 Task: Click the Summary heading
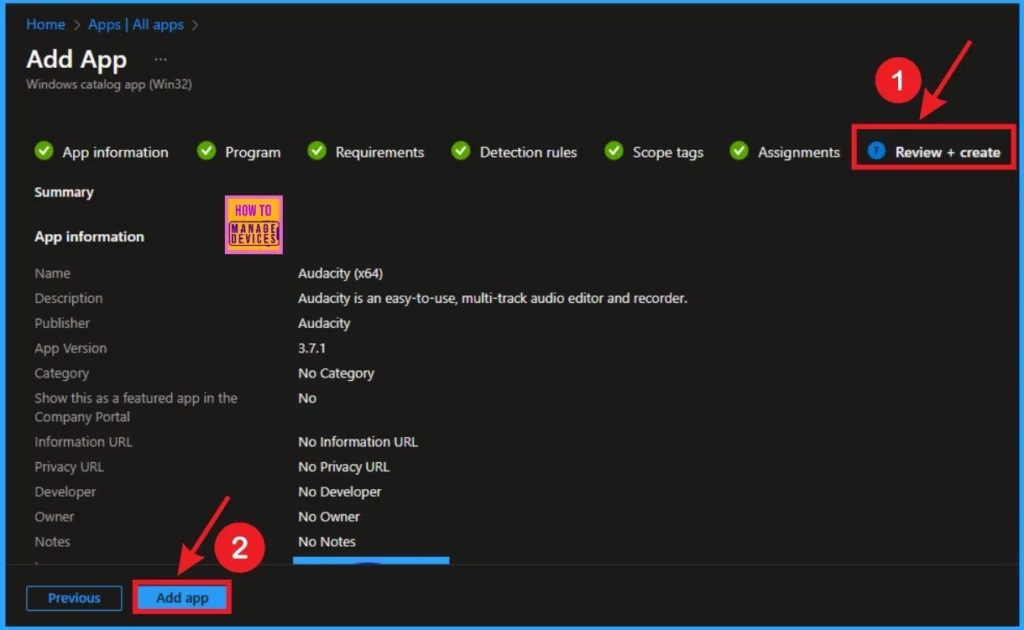click(x=64, y=192)
